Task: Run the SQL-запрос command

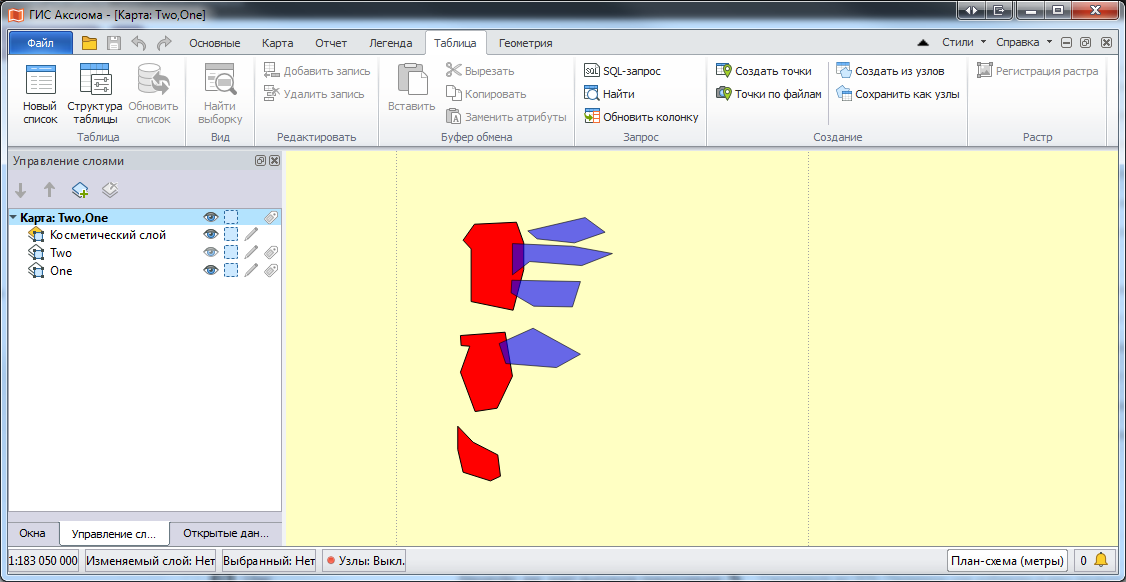Action: click(622, 71)
